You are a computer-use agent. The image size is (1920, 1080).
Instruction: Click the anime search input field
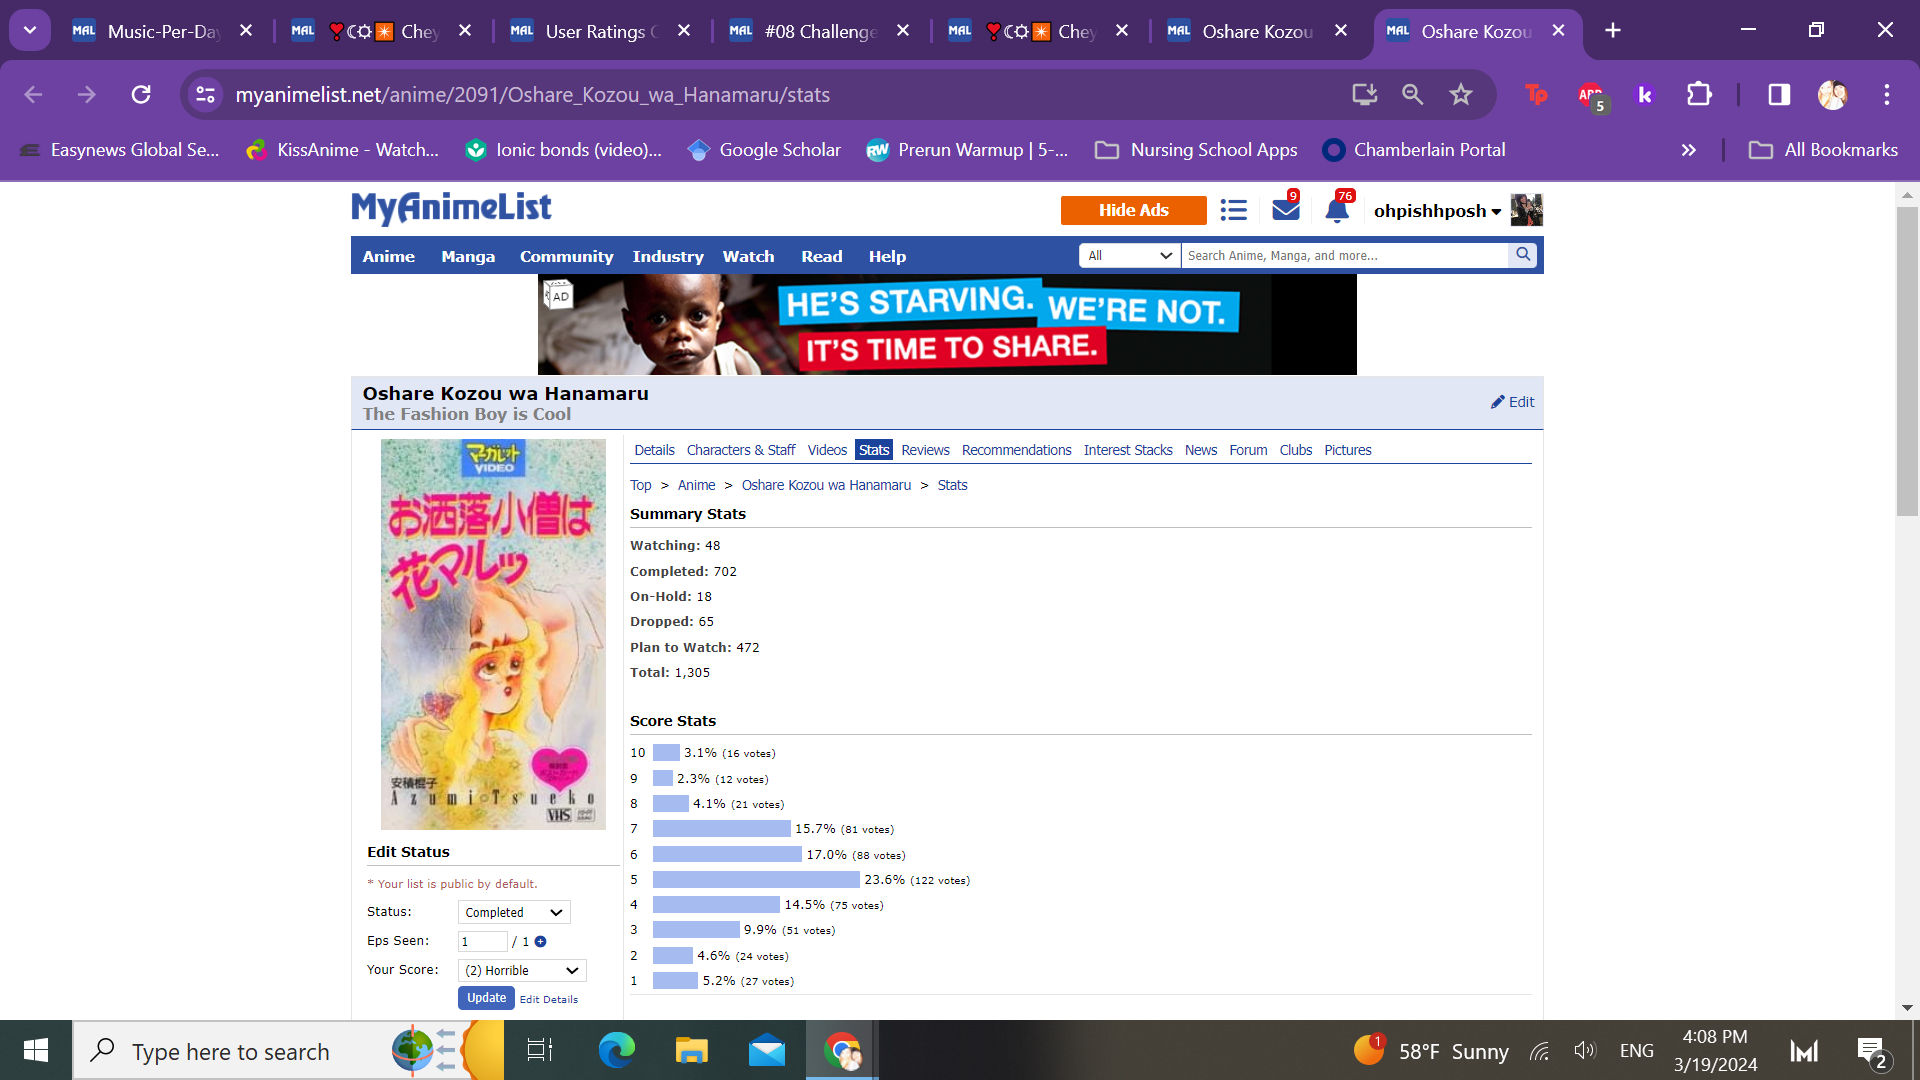(x=1343, y=256)
